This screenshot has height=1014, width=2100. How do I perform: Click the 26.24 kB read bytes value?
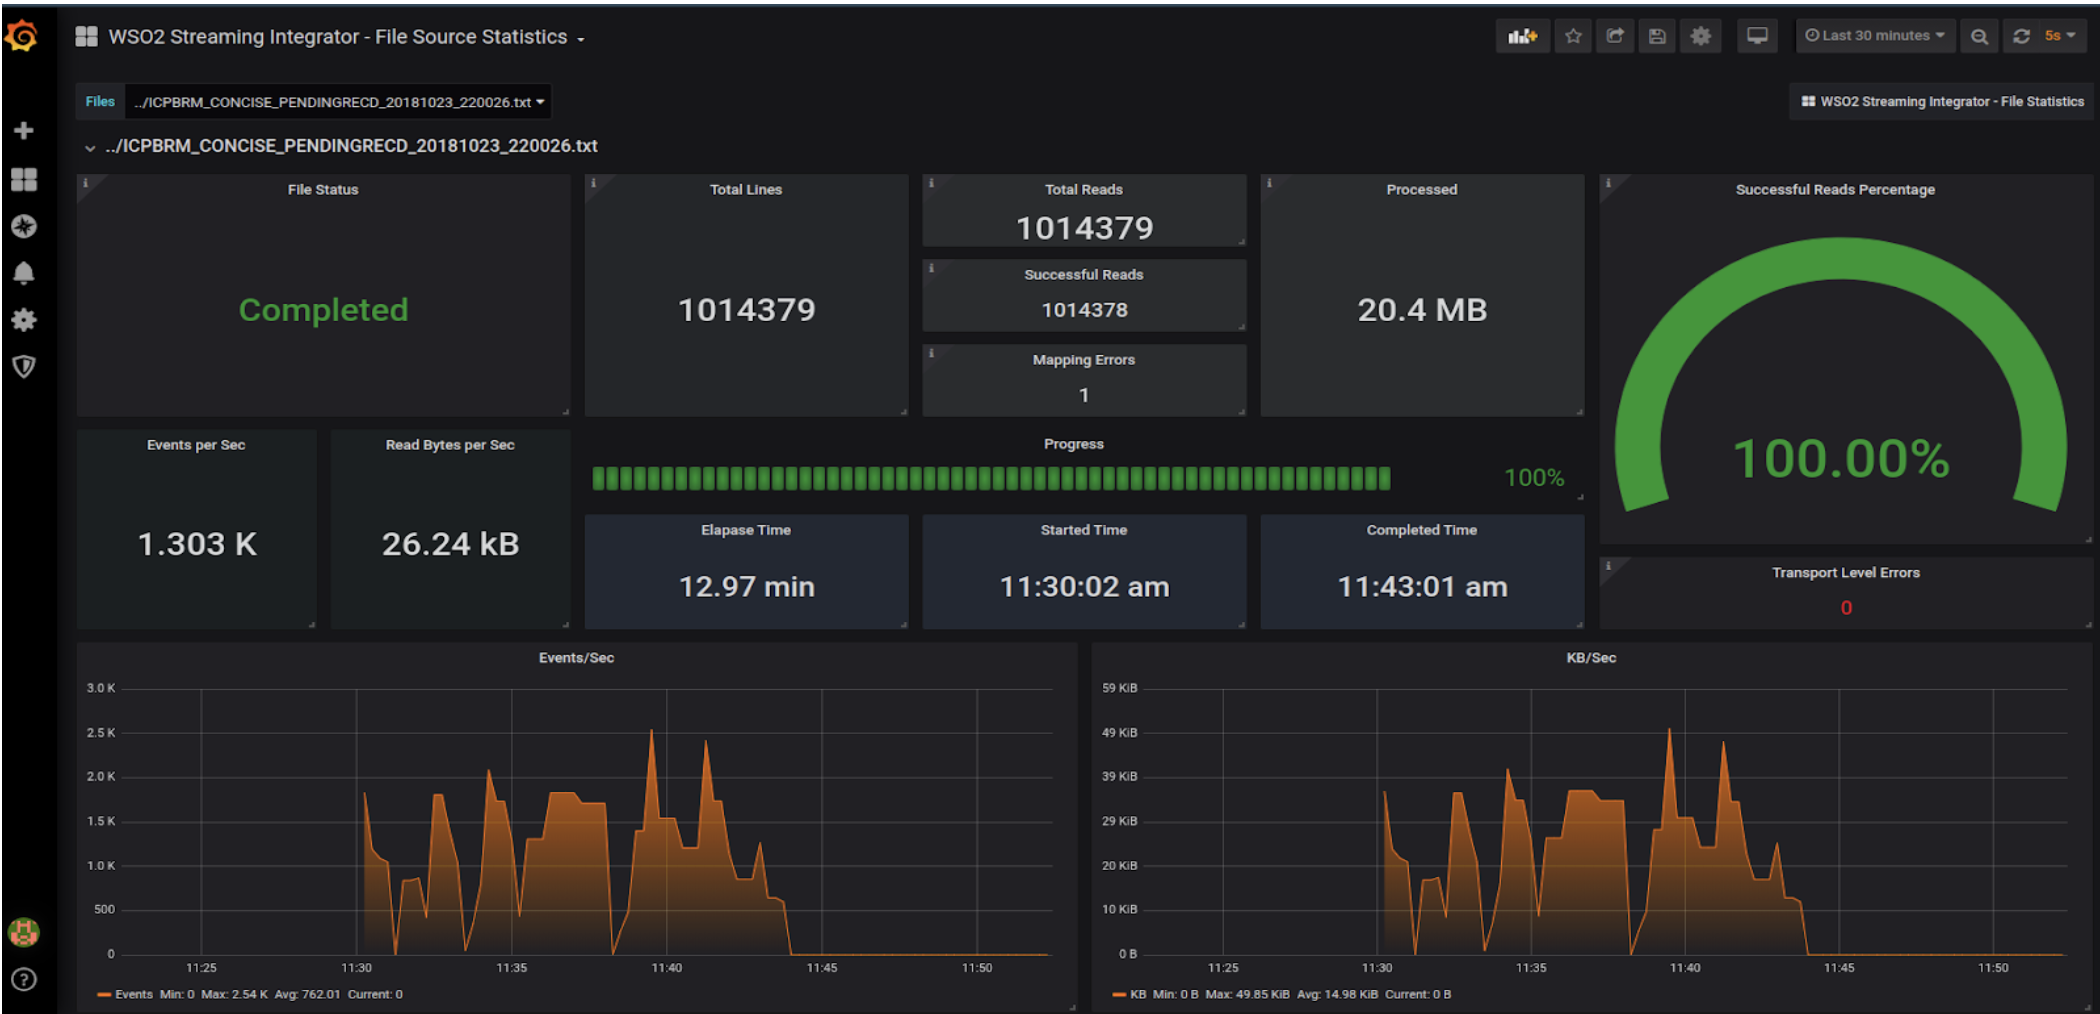[450, 544]
